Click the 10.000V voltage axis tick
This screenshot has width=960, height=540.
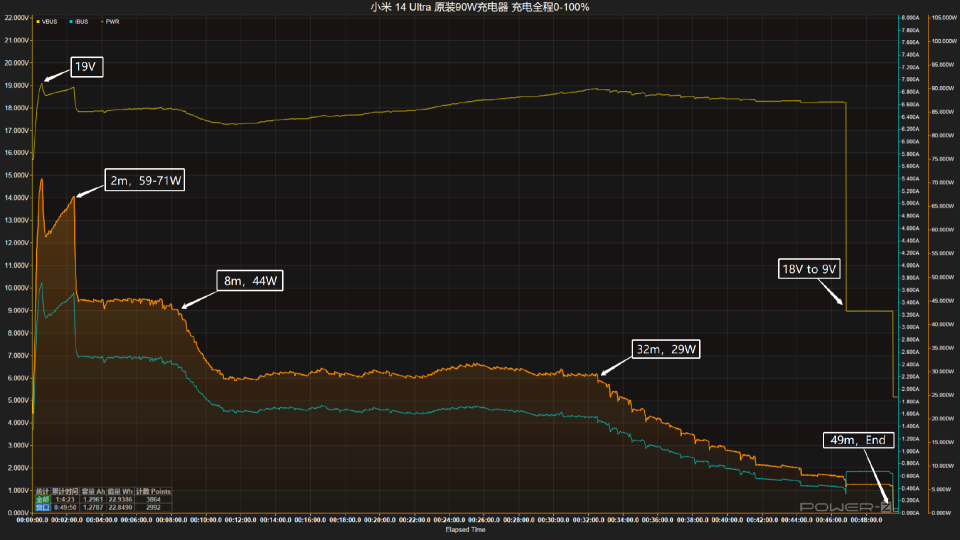(x=17, y=288)
